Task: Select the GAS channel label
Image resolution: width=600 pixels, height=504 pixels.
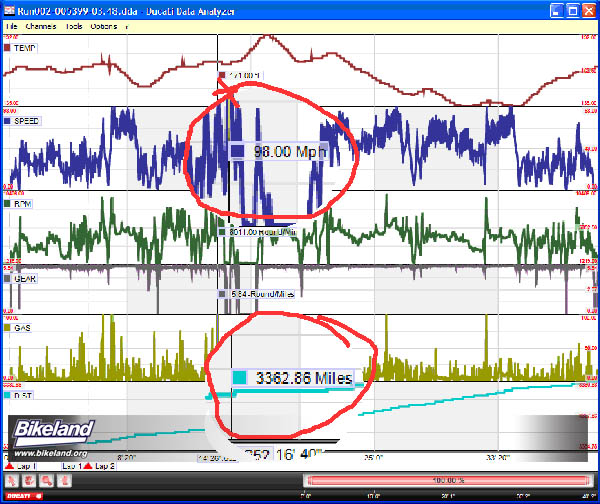Action: tap(24, 327)
